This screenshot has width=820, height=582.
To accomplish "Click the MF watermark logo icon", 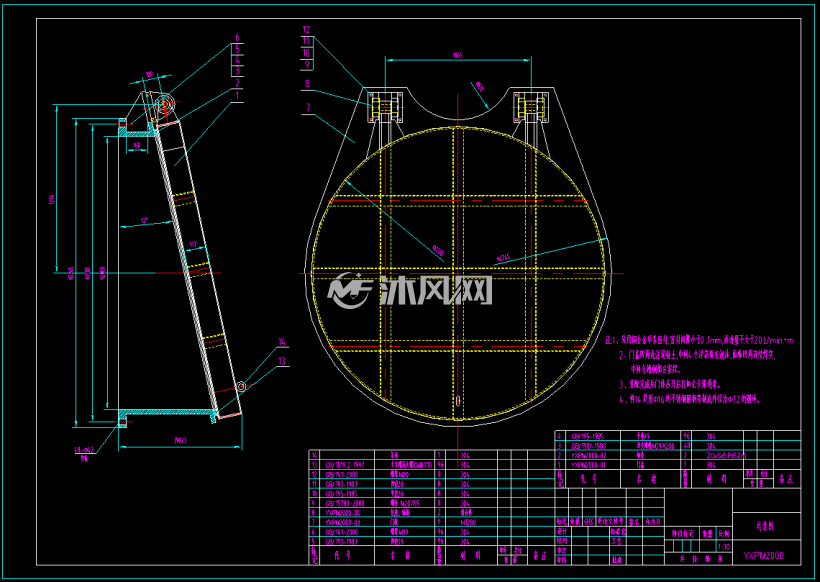I will (x=350, y=291).
